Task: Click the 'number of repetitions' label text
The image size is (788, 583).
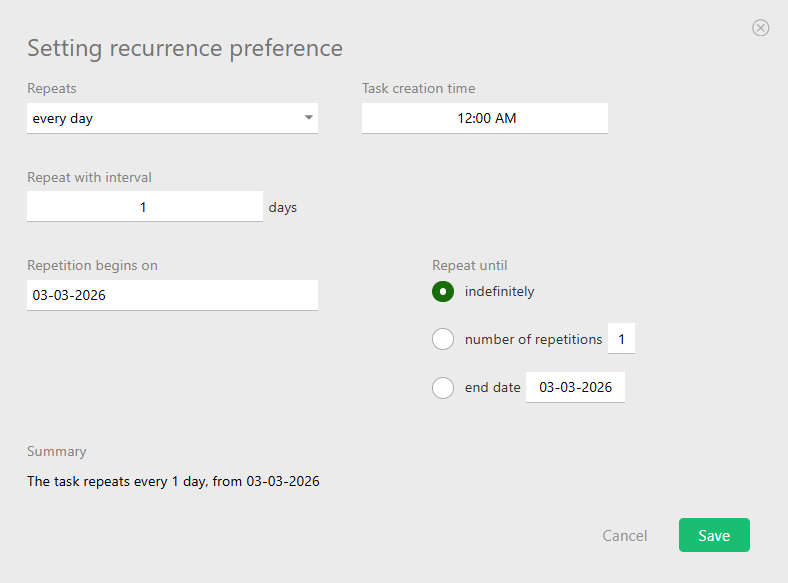Action: (x=533, y=339)
